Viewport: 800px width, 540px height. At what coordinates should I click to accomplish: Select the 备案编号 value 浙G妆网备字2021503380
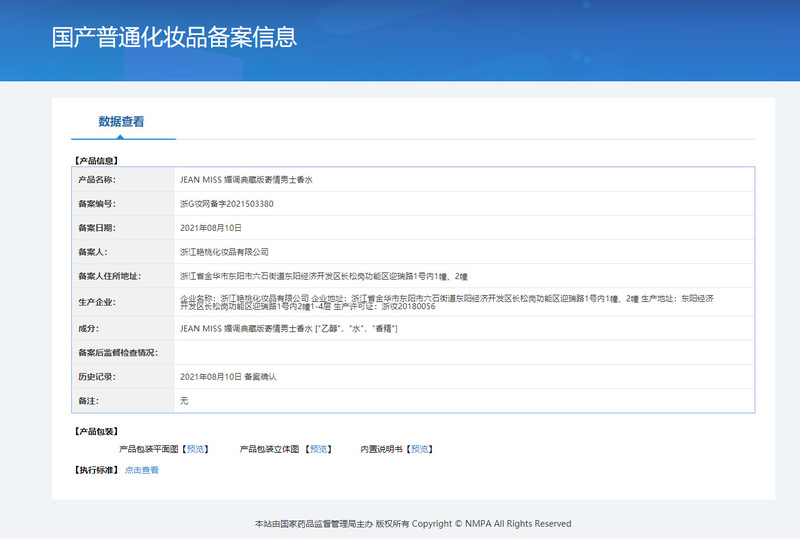pyautogui.click(x=226, y=204)
